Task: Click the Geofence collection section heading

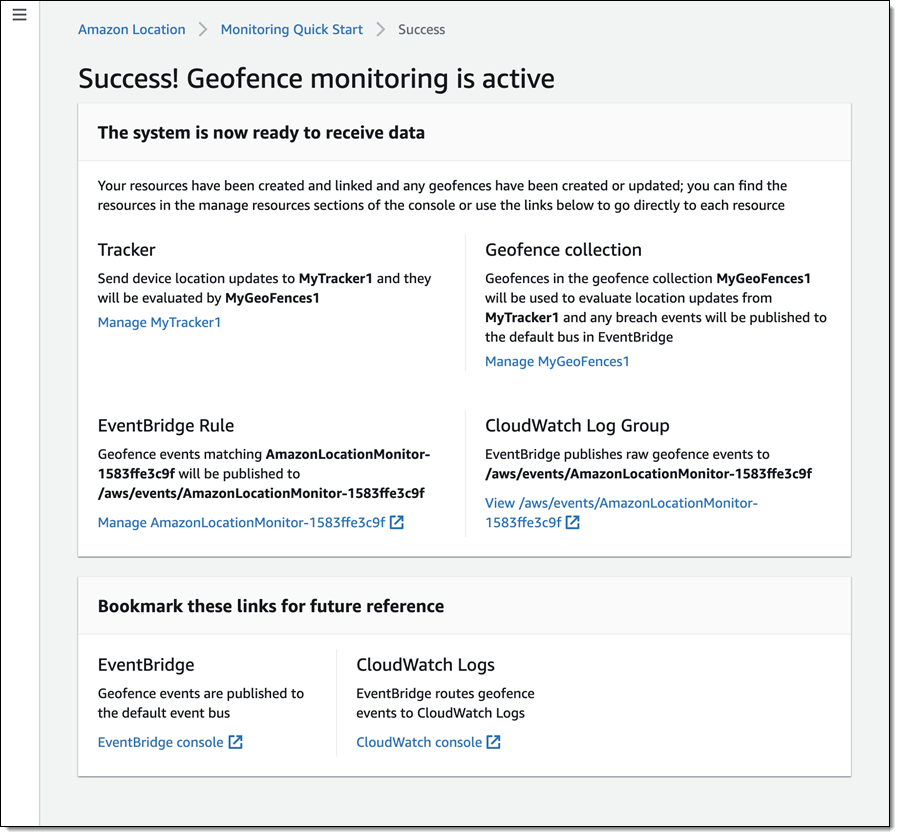Action: (x=563, y=250)
